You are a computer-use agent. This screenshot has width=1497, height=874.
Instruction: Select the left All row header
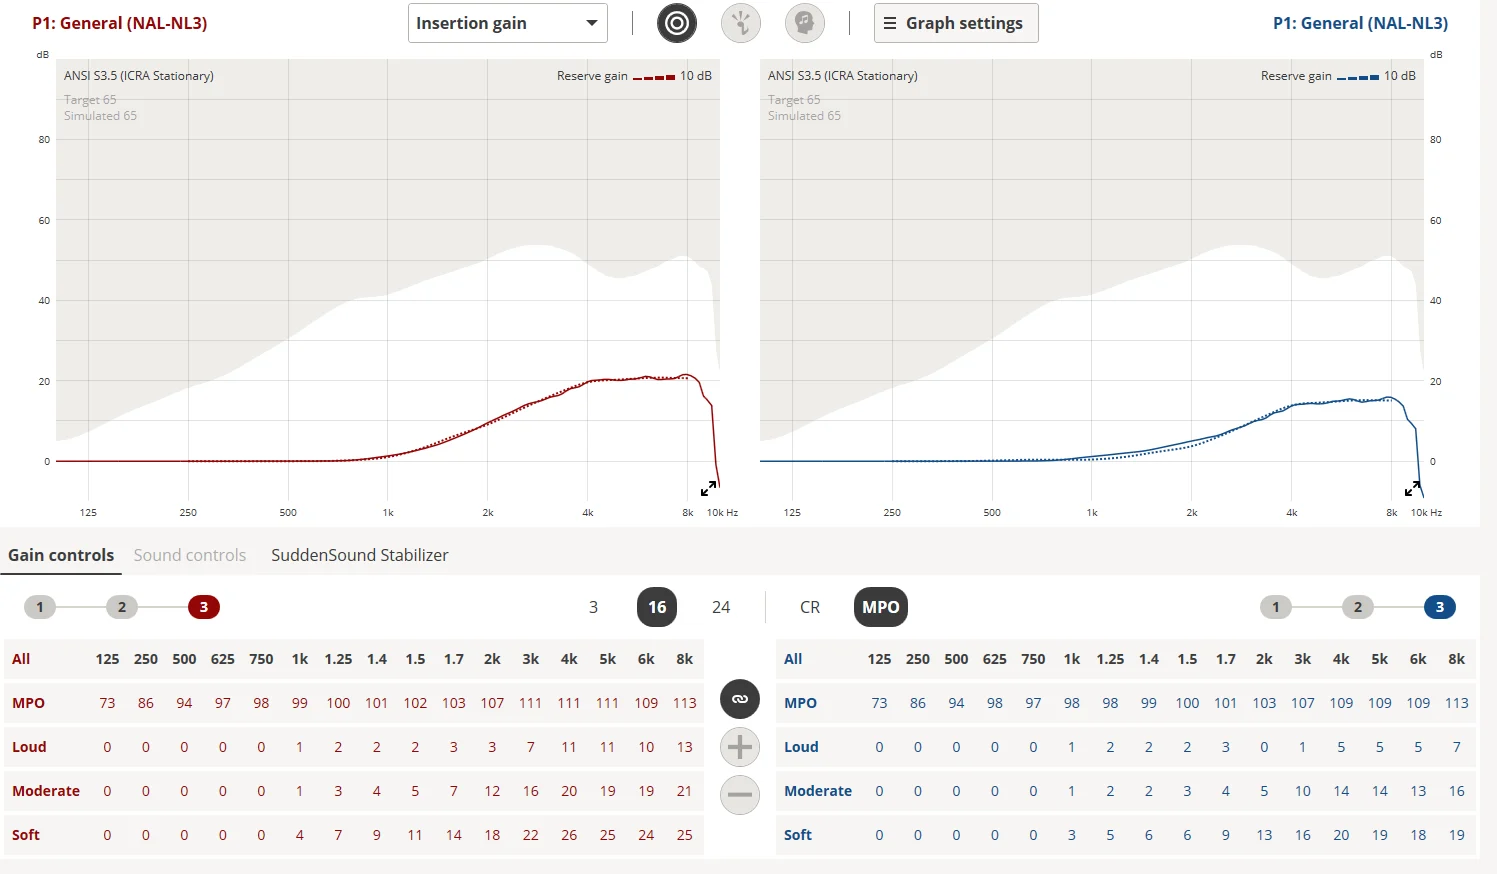tap(21, 659)
